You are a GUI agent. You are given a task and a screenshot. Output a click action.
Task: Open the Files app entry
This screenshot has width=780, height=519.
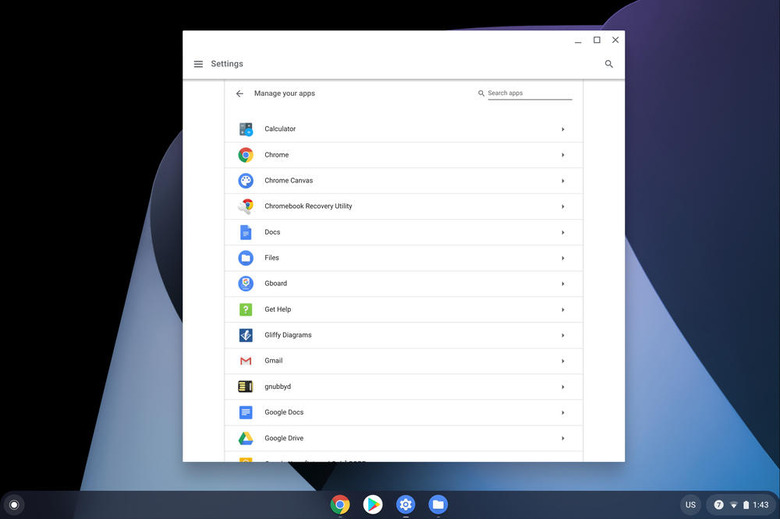[272, 258]
